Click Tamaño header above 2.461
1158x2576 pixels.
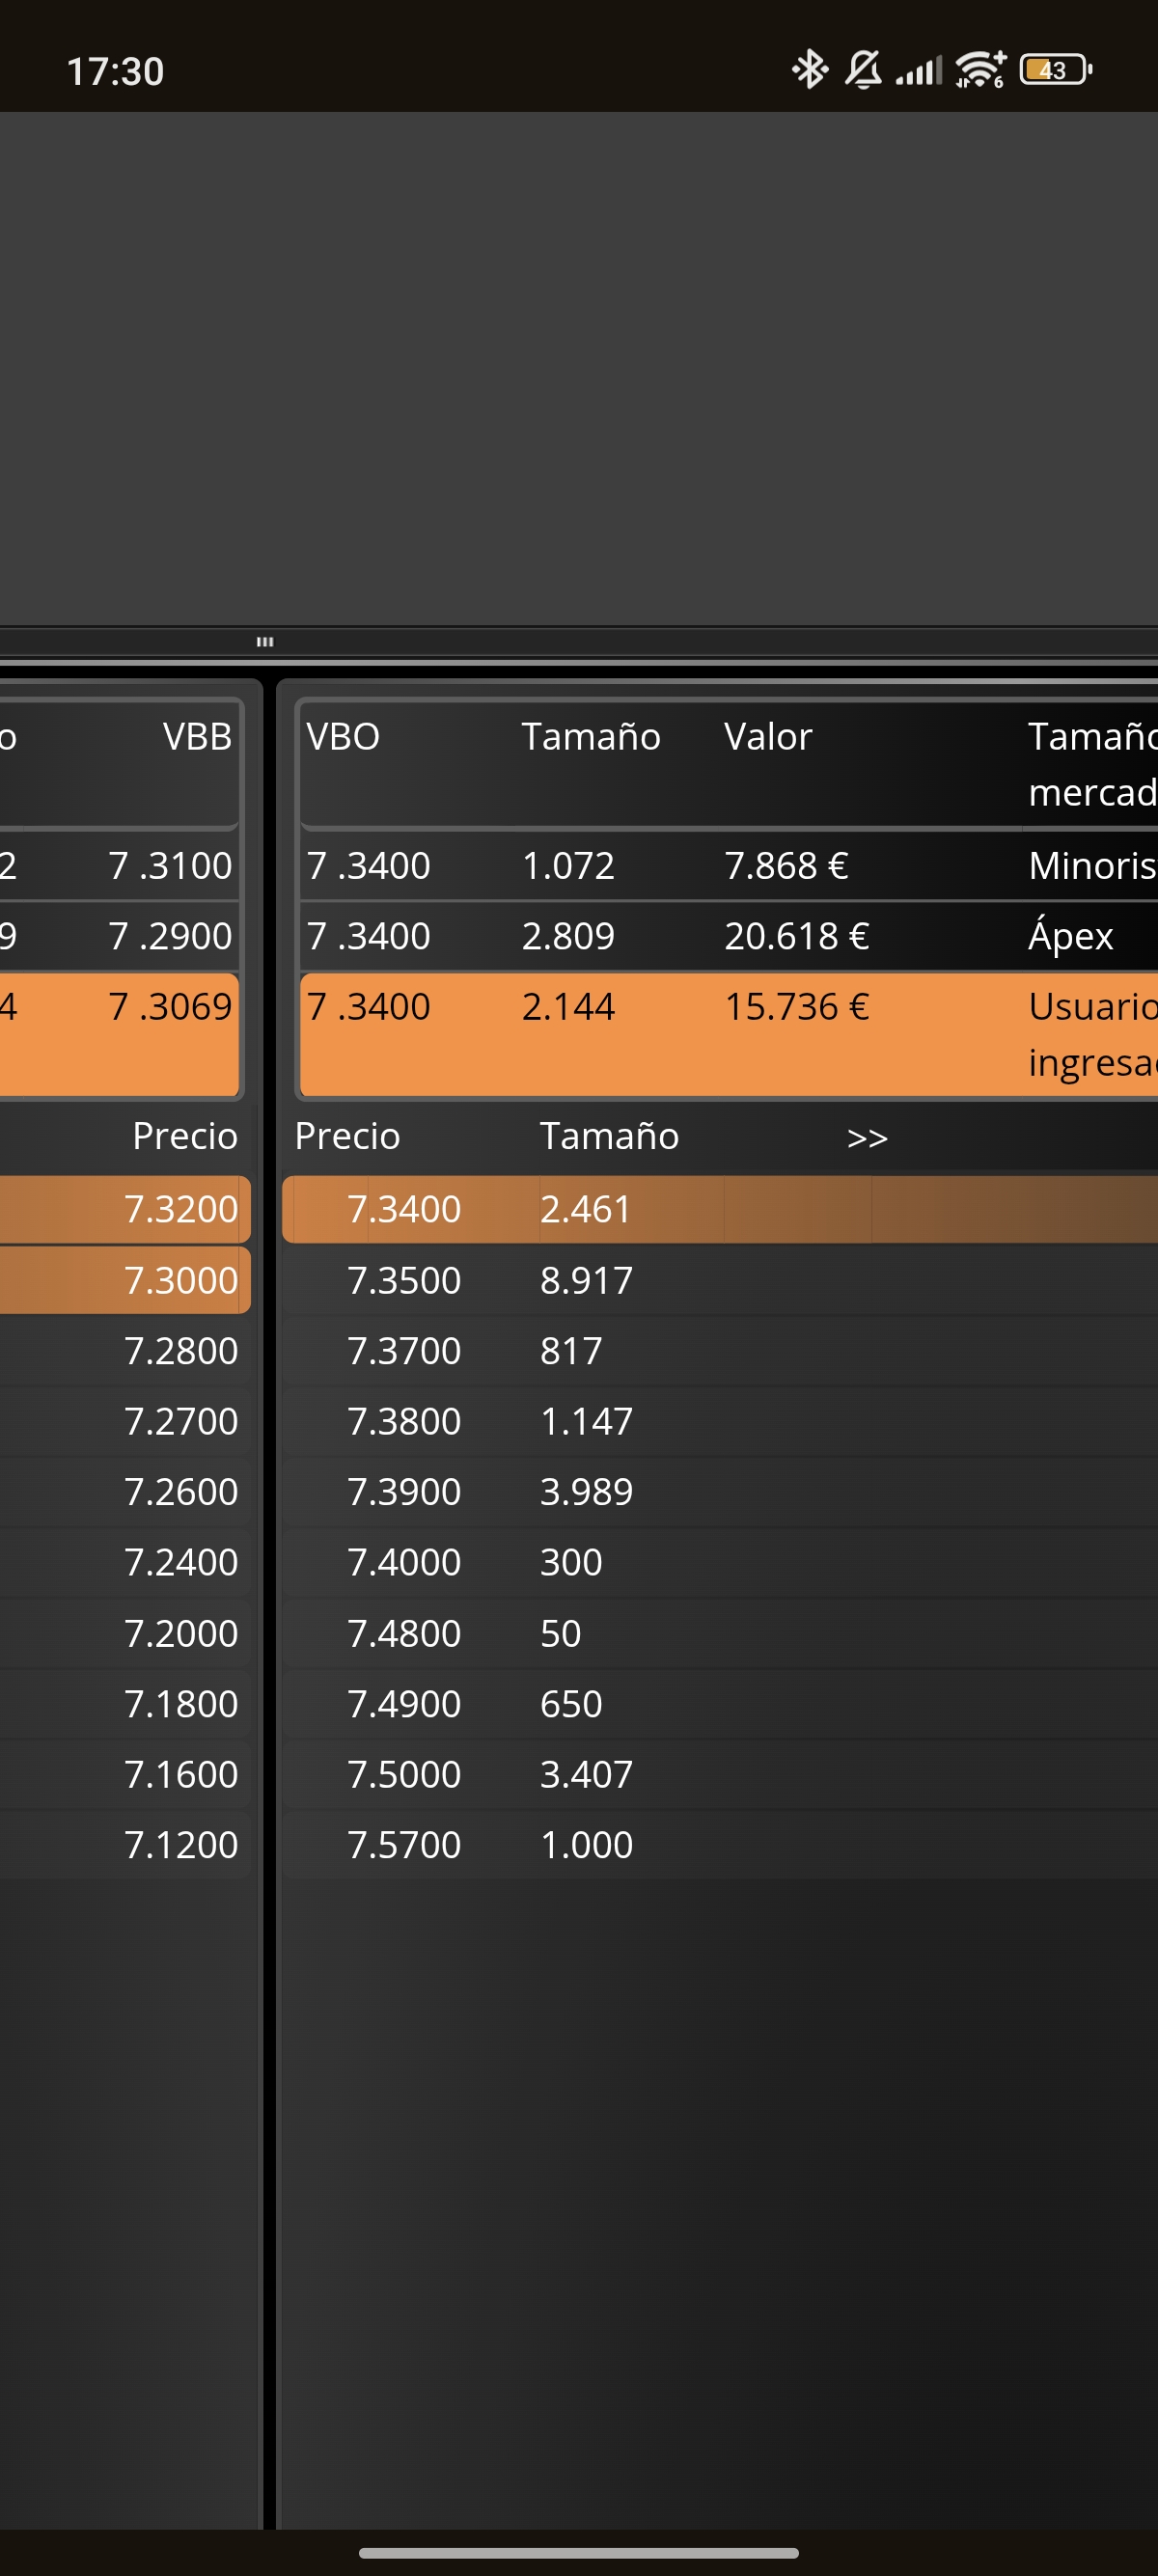pyautogui.click(x=609, y=1136)
